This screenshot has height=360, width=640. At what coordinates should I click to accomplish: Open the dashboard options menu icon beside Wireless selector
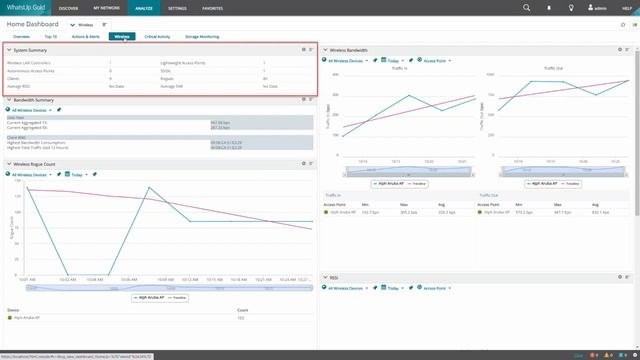coord(104,24)
